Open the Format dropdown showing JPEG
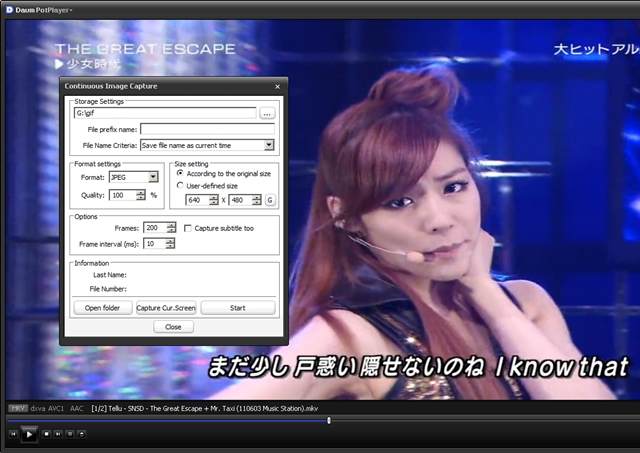The image size is (640, 453). tap(153, 177)
